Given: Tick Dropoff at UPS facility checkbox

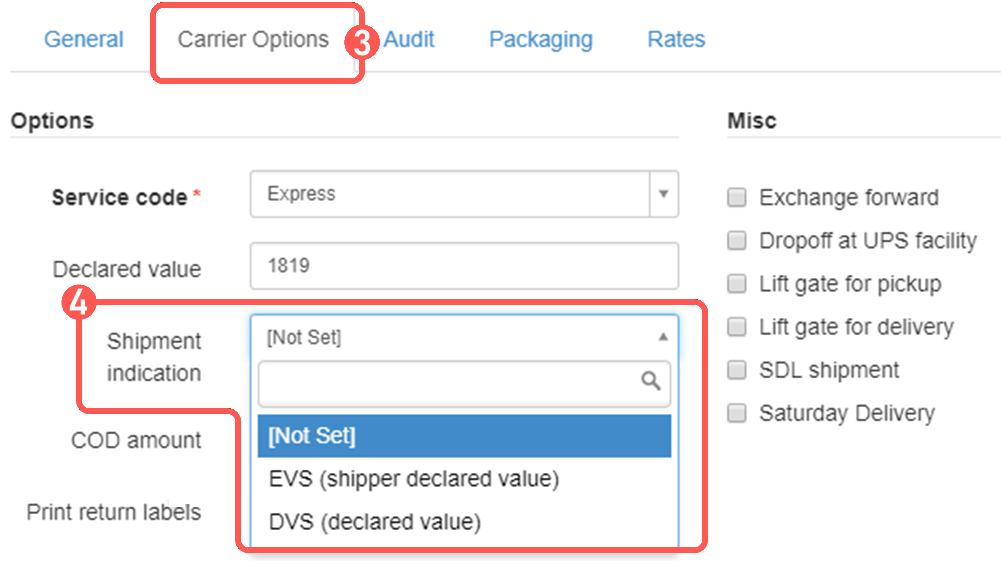Looking at the screenshot, I should (737, 241).
